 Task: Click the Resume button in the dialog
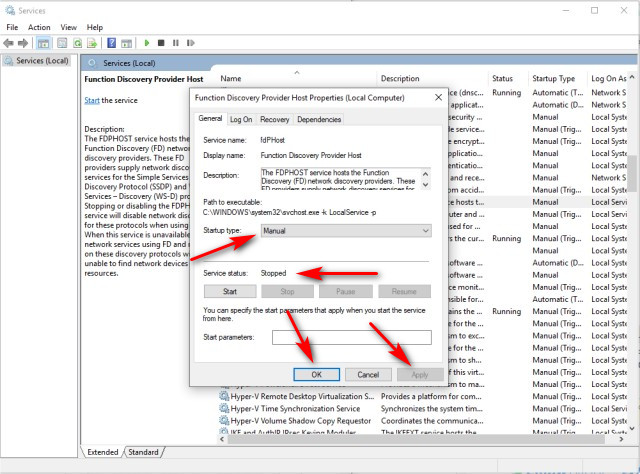404,292
